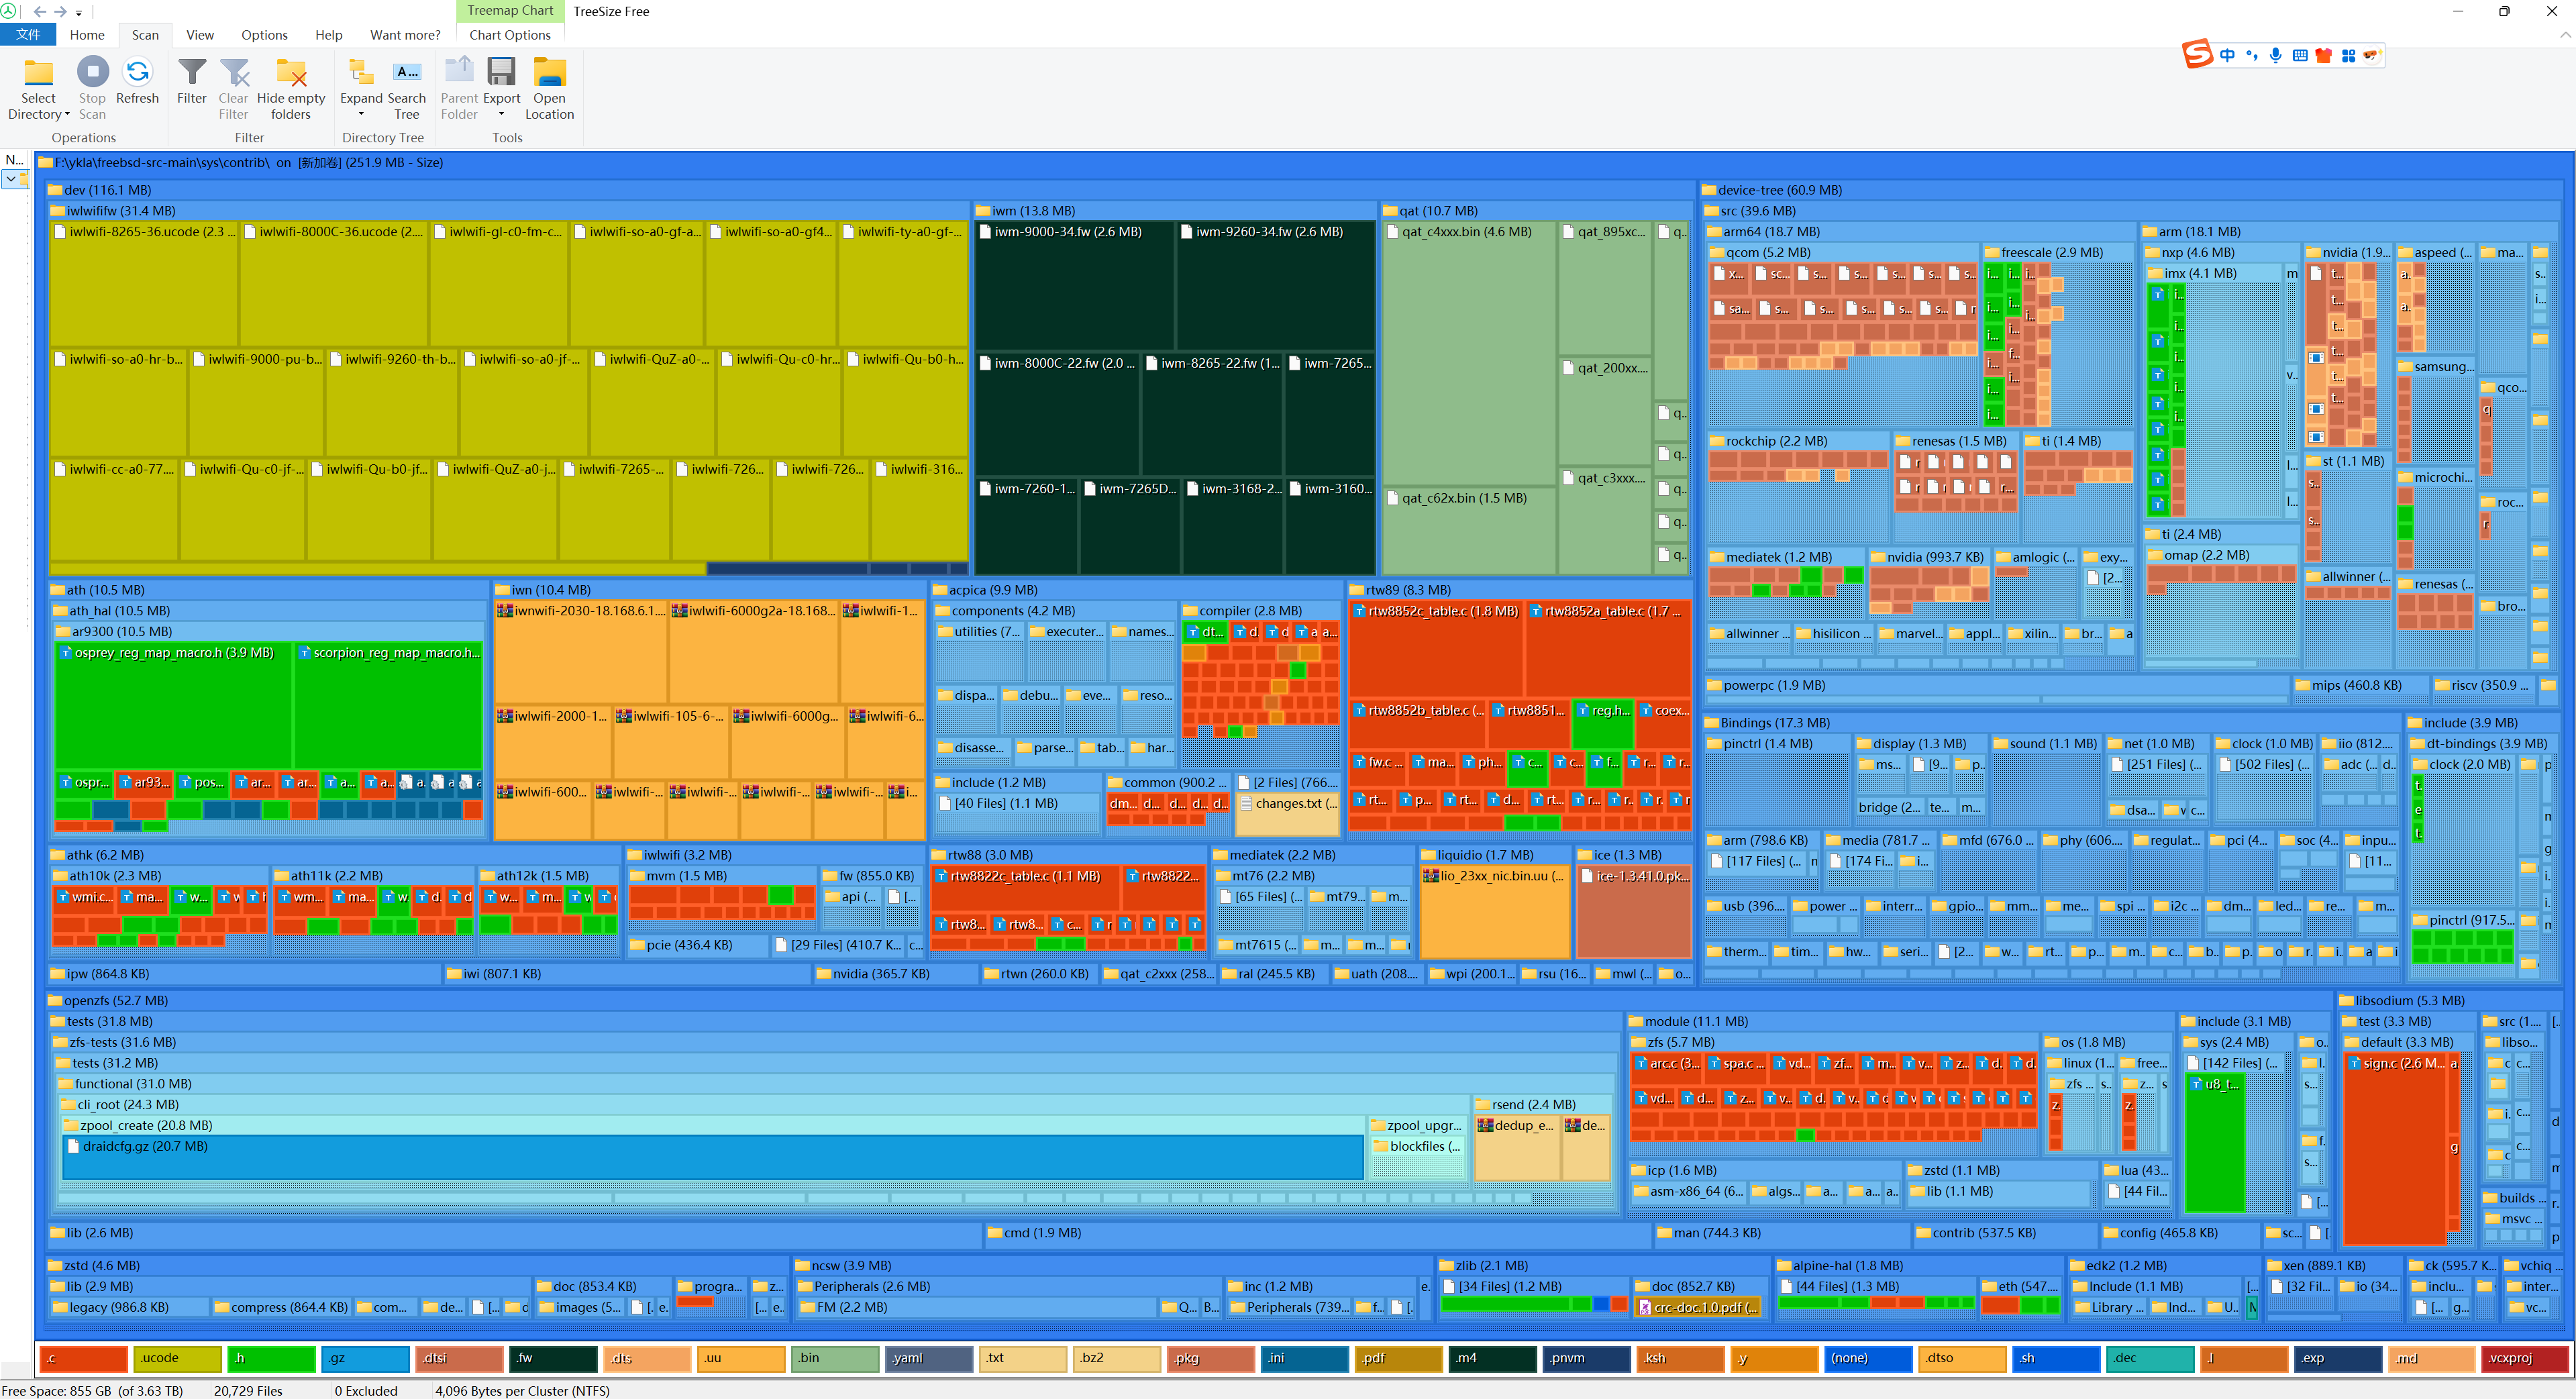Select iwlwifi-8265-36.ucode file block

[144, 284]
